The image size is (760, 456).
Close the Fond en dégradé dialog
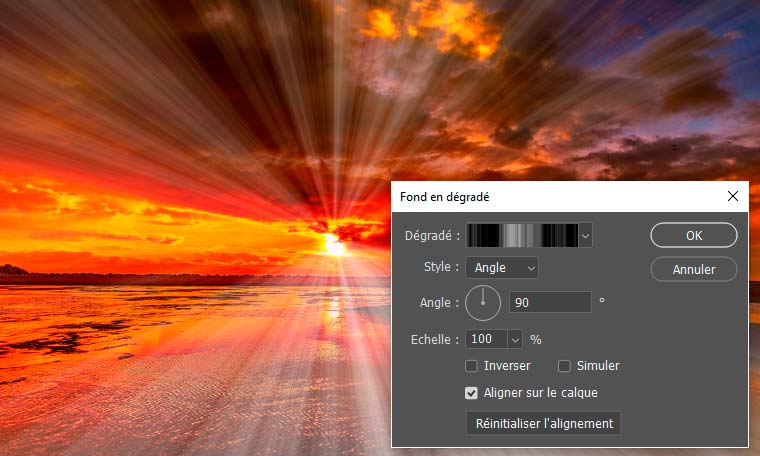[x=733, y=196]
